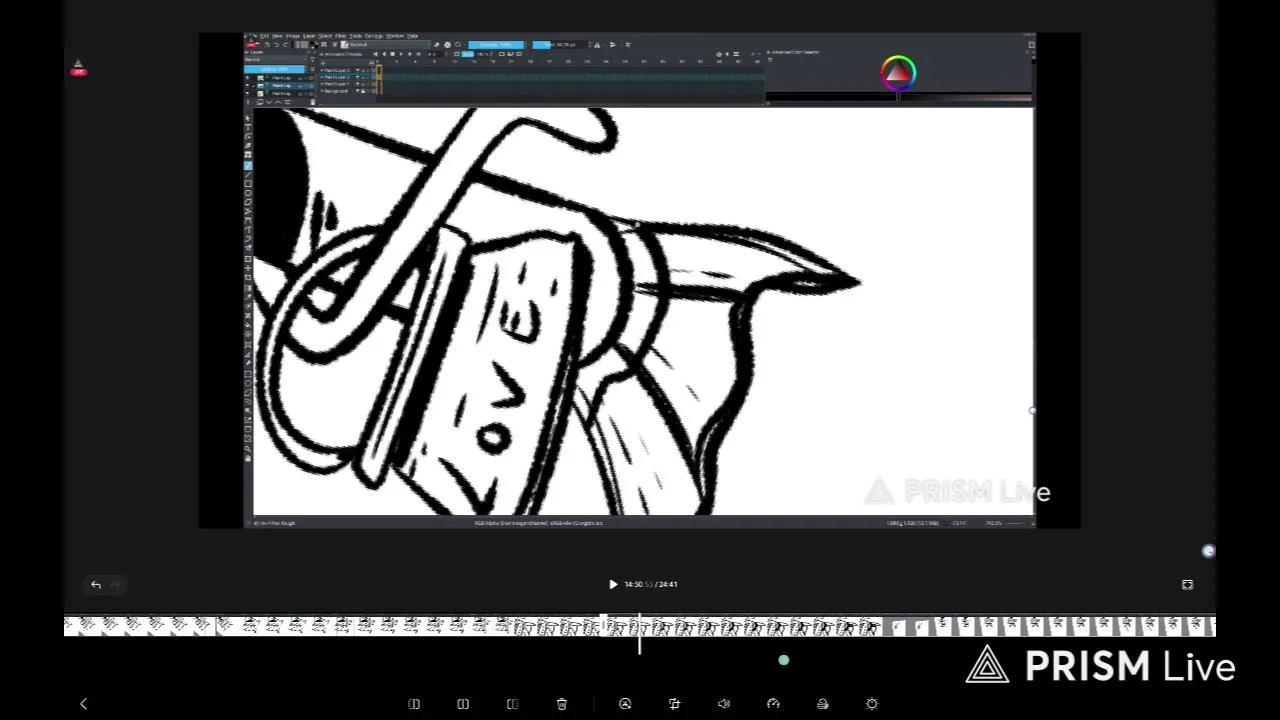The width and height of the screenshot is (1280, 720).
Task: Click the first split clip icon
Action: pyautogui.click(x=414, y=704)
